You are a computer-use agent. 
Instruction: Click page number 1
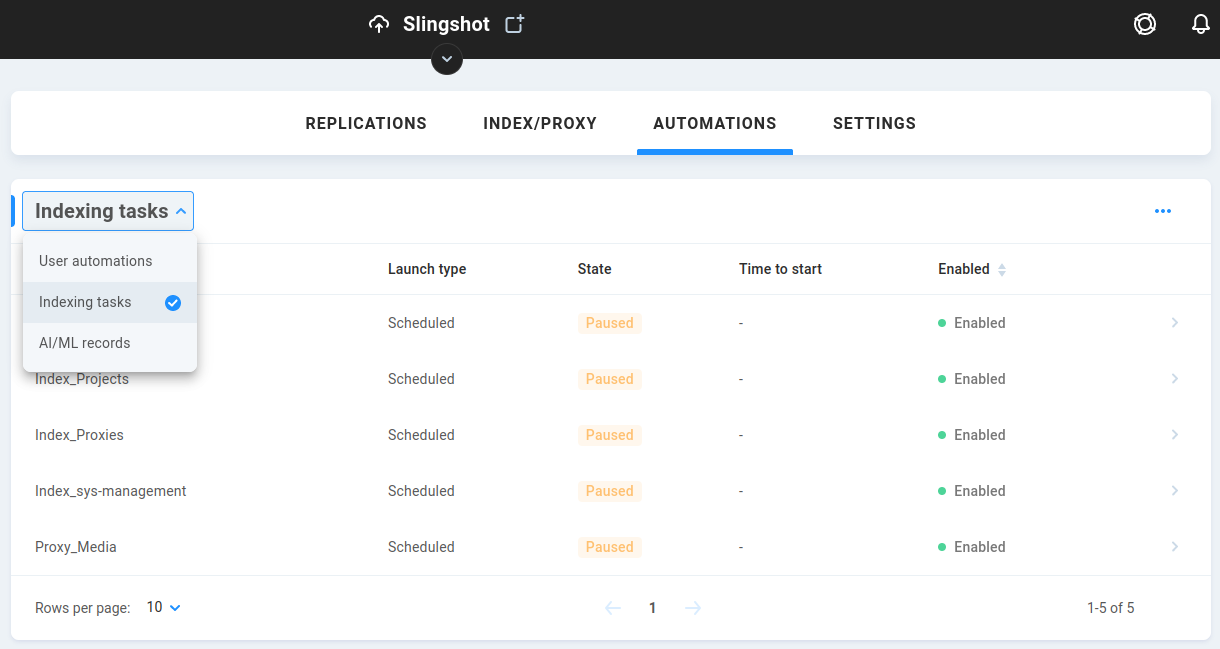tap(653, 608)
